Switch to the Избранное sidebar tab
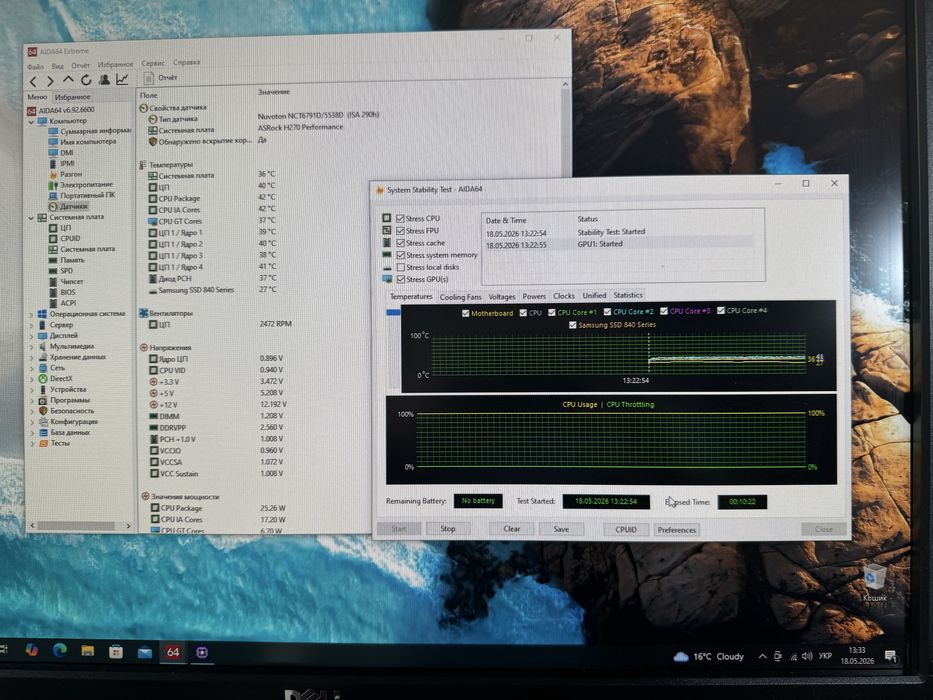Image resolution: width=933 pixels, height=700 pixels. (x=72, y=96)
